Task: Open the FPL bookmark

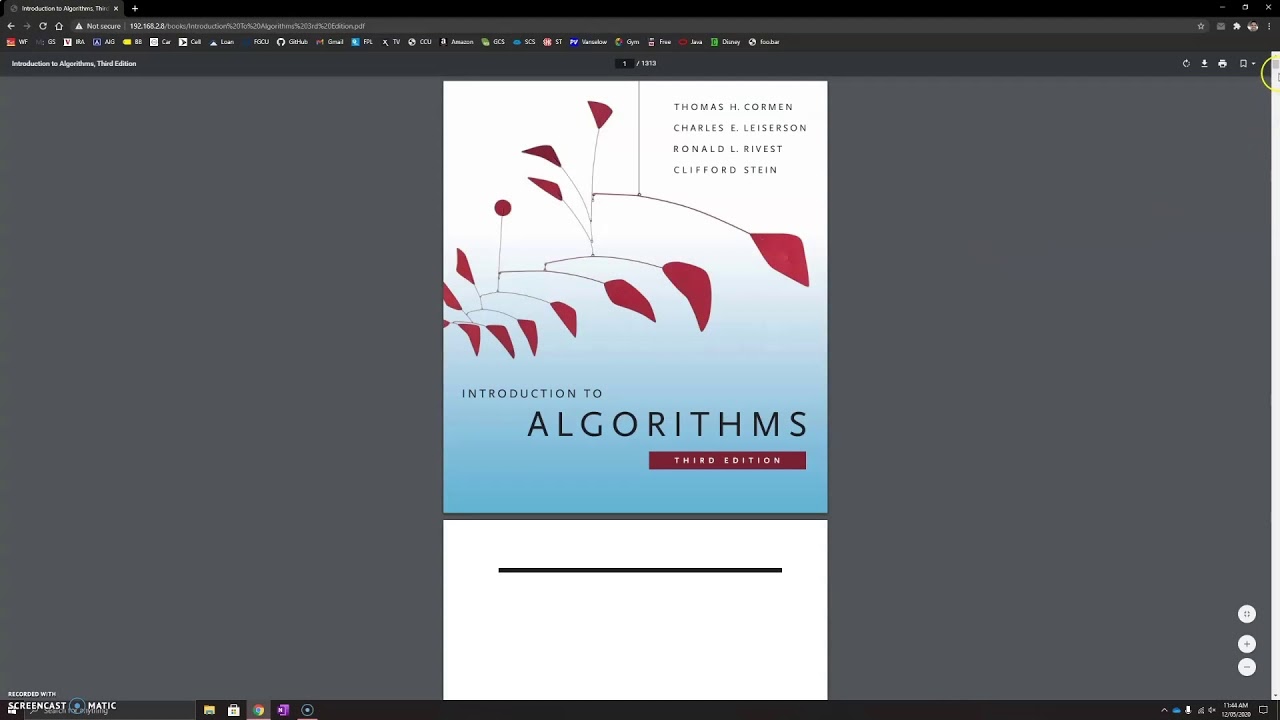Action: [x=362, y=42]
